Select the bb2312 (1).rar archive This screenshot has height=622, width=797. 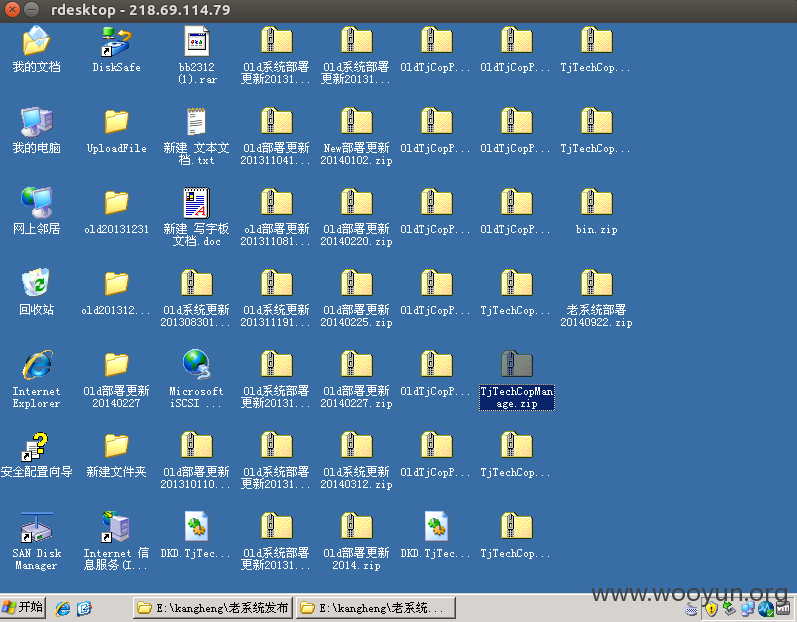pos(197,55)
